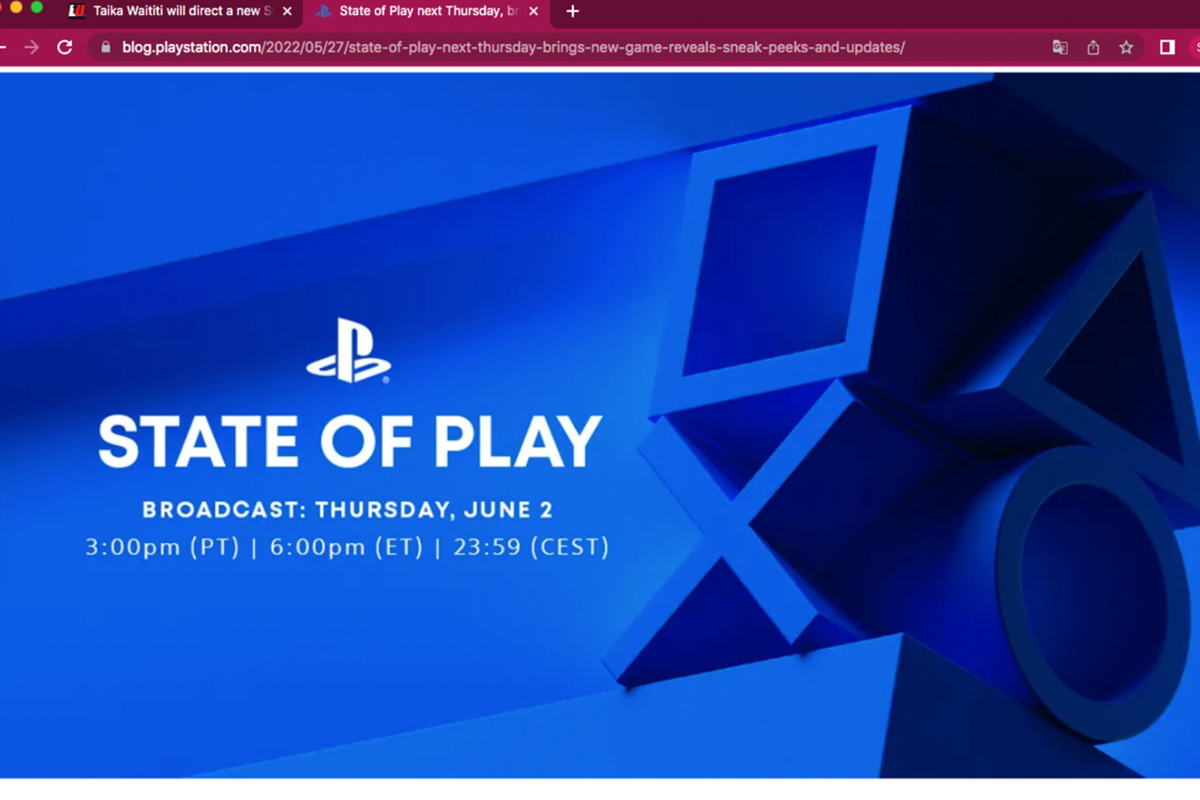Bookmark this page with star icon
The width and height of the screenshot is (1200, 800).
pos(1126,47)
